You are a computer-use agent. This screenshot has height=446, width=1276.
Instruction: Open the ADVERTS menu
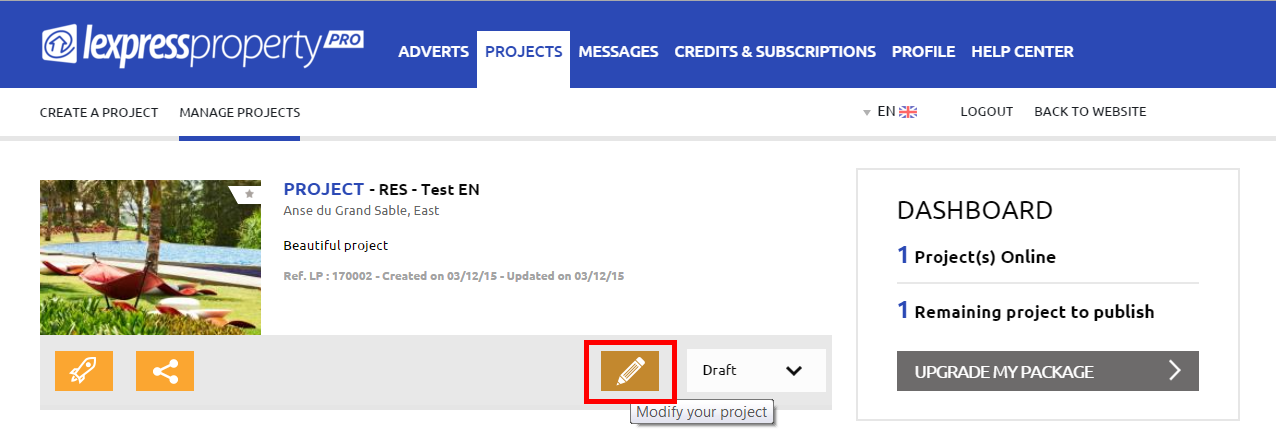[433, 52]
